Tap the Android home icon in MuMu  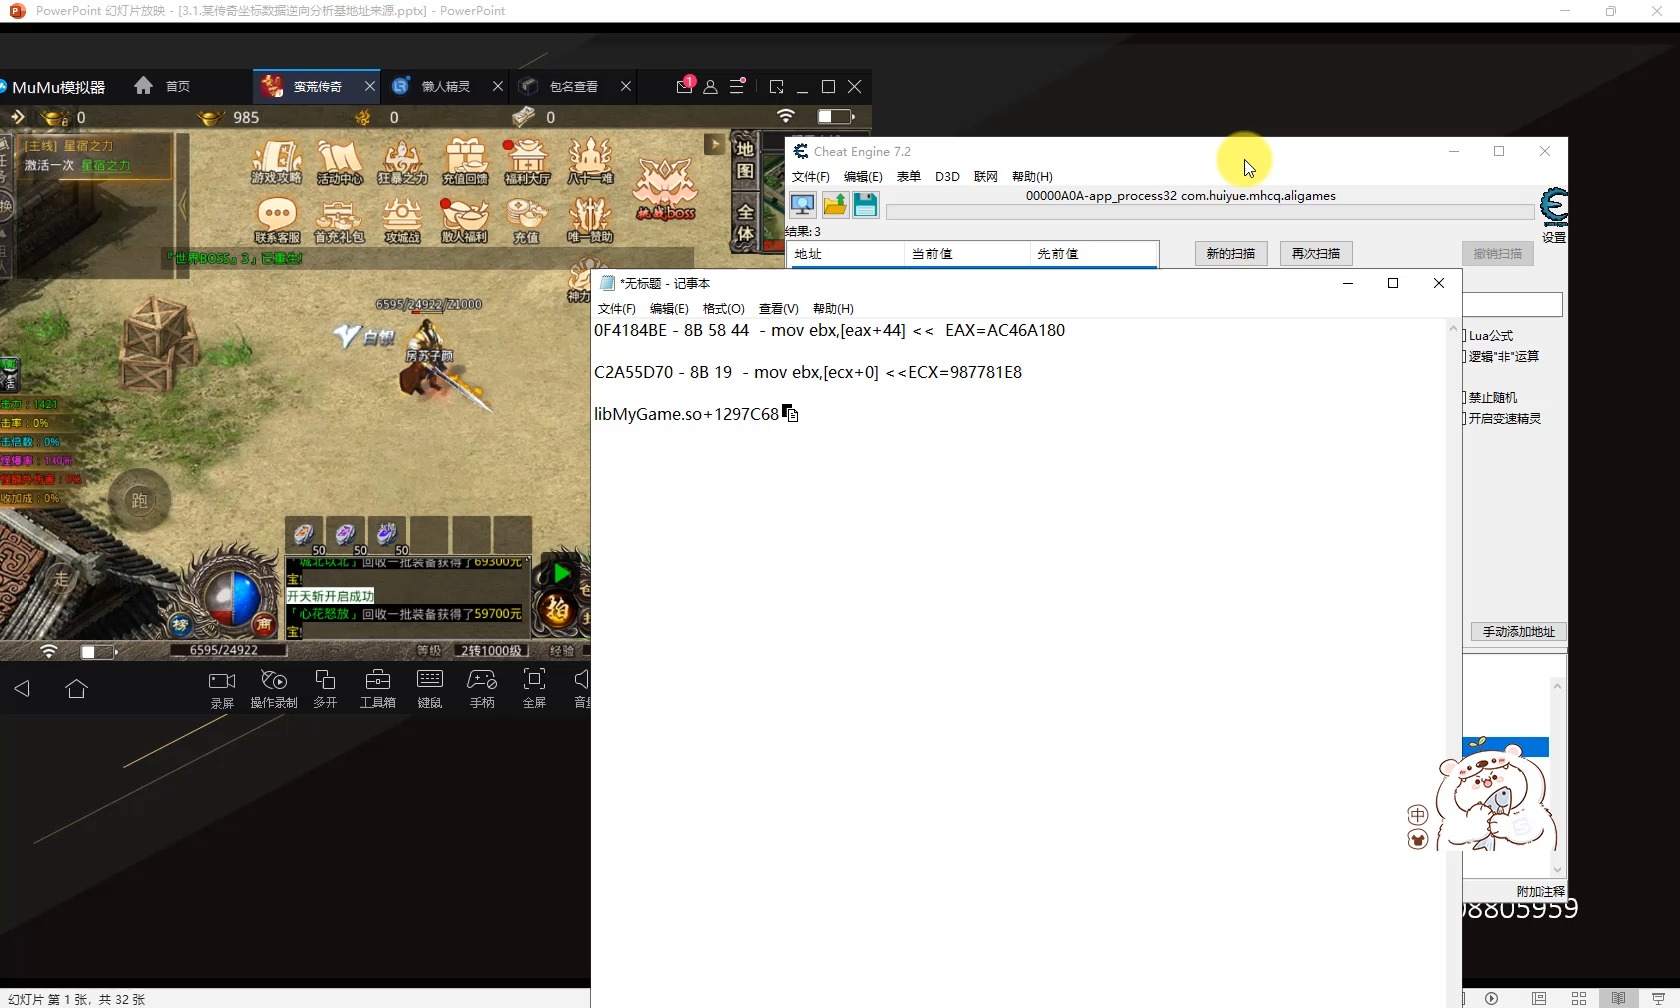[x=76, y=688]
